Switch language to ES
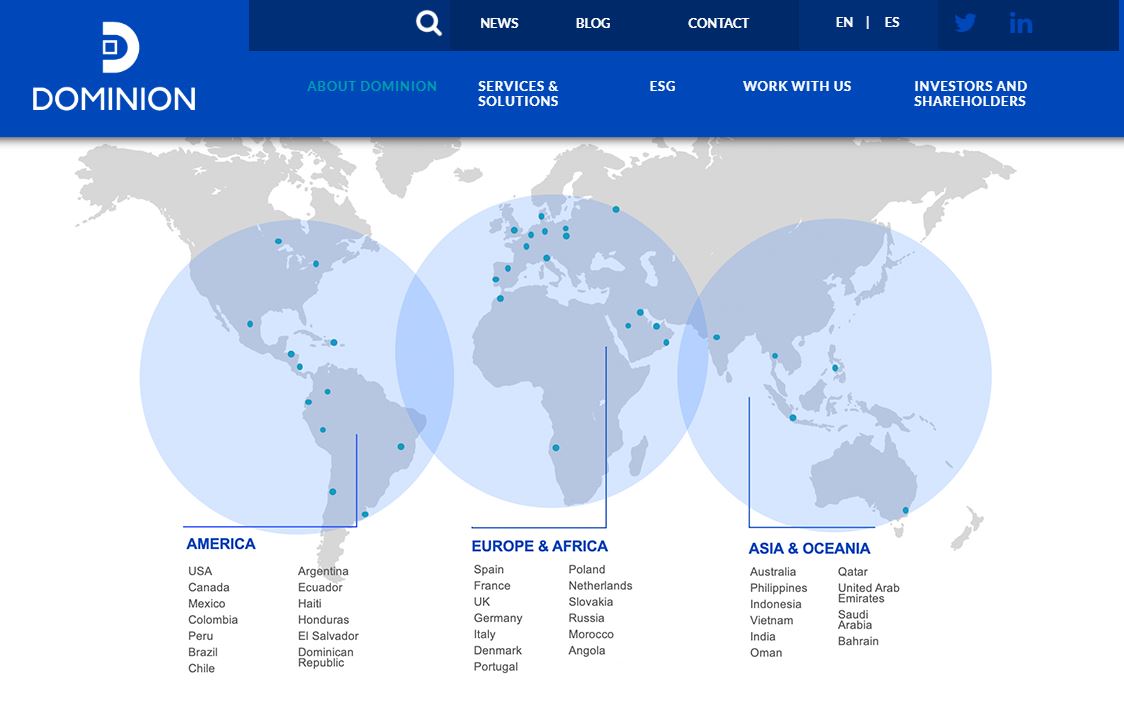 coord(892,22)
